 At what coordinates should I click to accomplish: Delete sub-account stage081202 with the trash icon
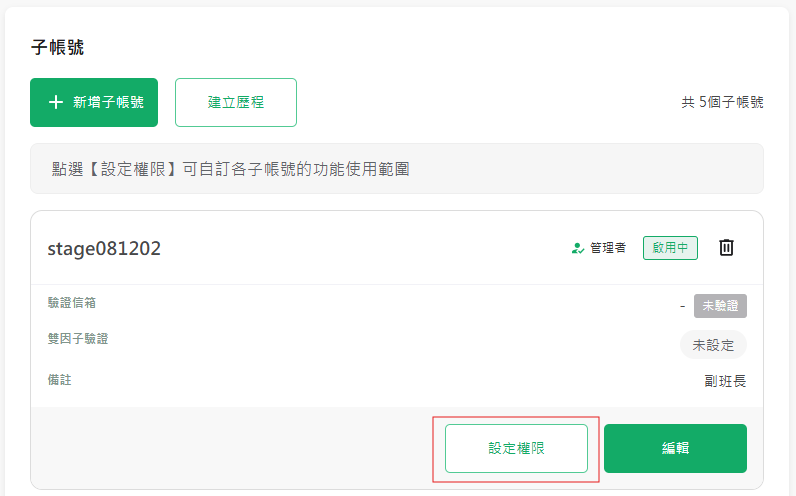point(726,247)
